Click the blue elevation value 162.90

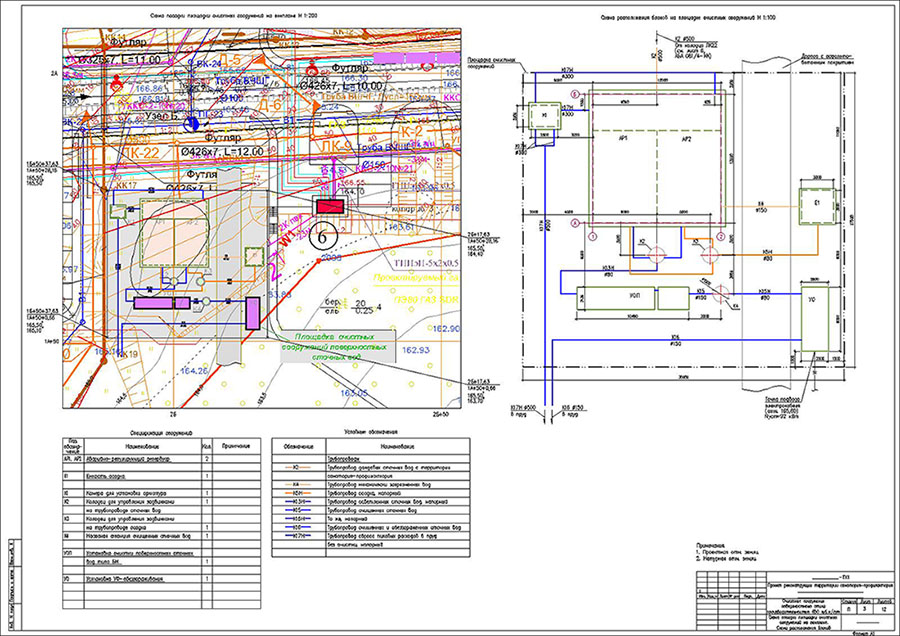pos(447,328)
